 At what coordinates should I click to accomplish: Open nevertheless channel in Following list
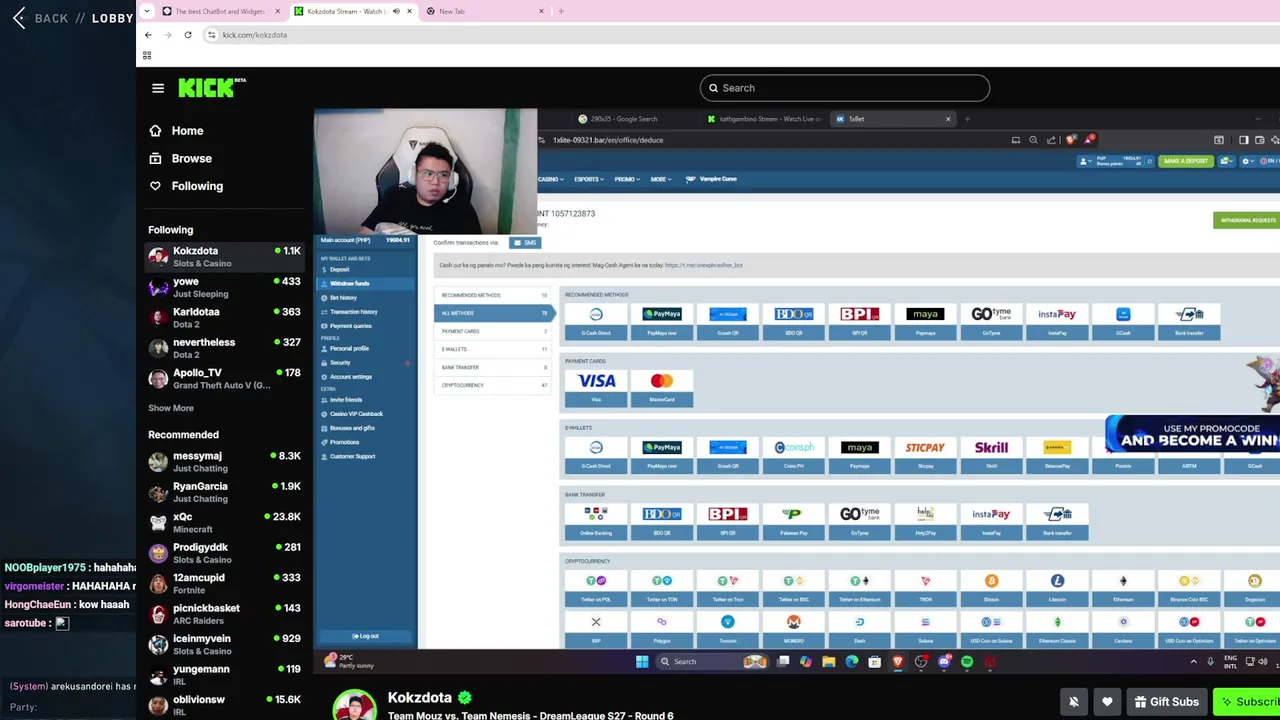pos(224,348)
